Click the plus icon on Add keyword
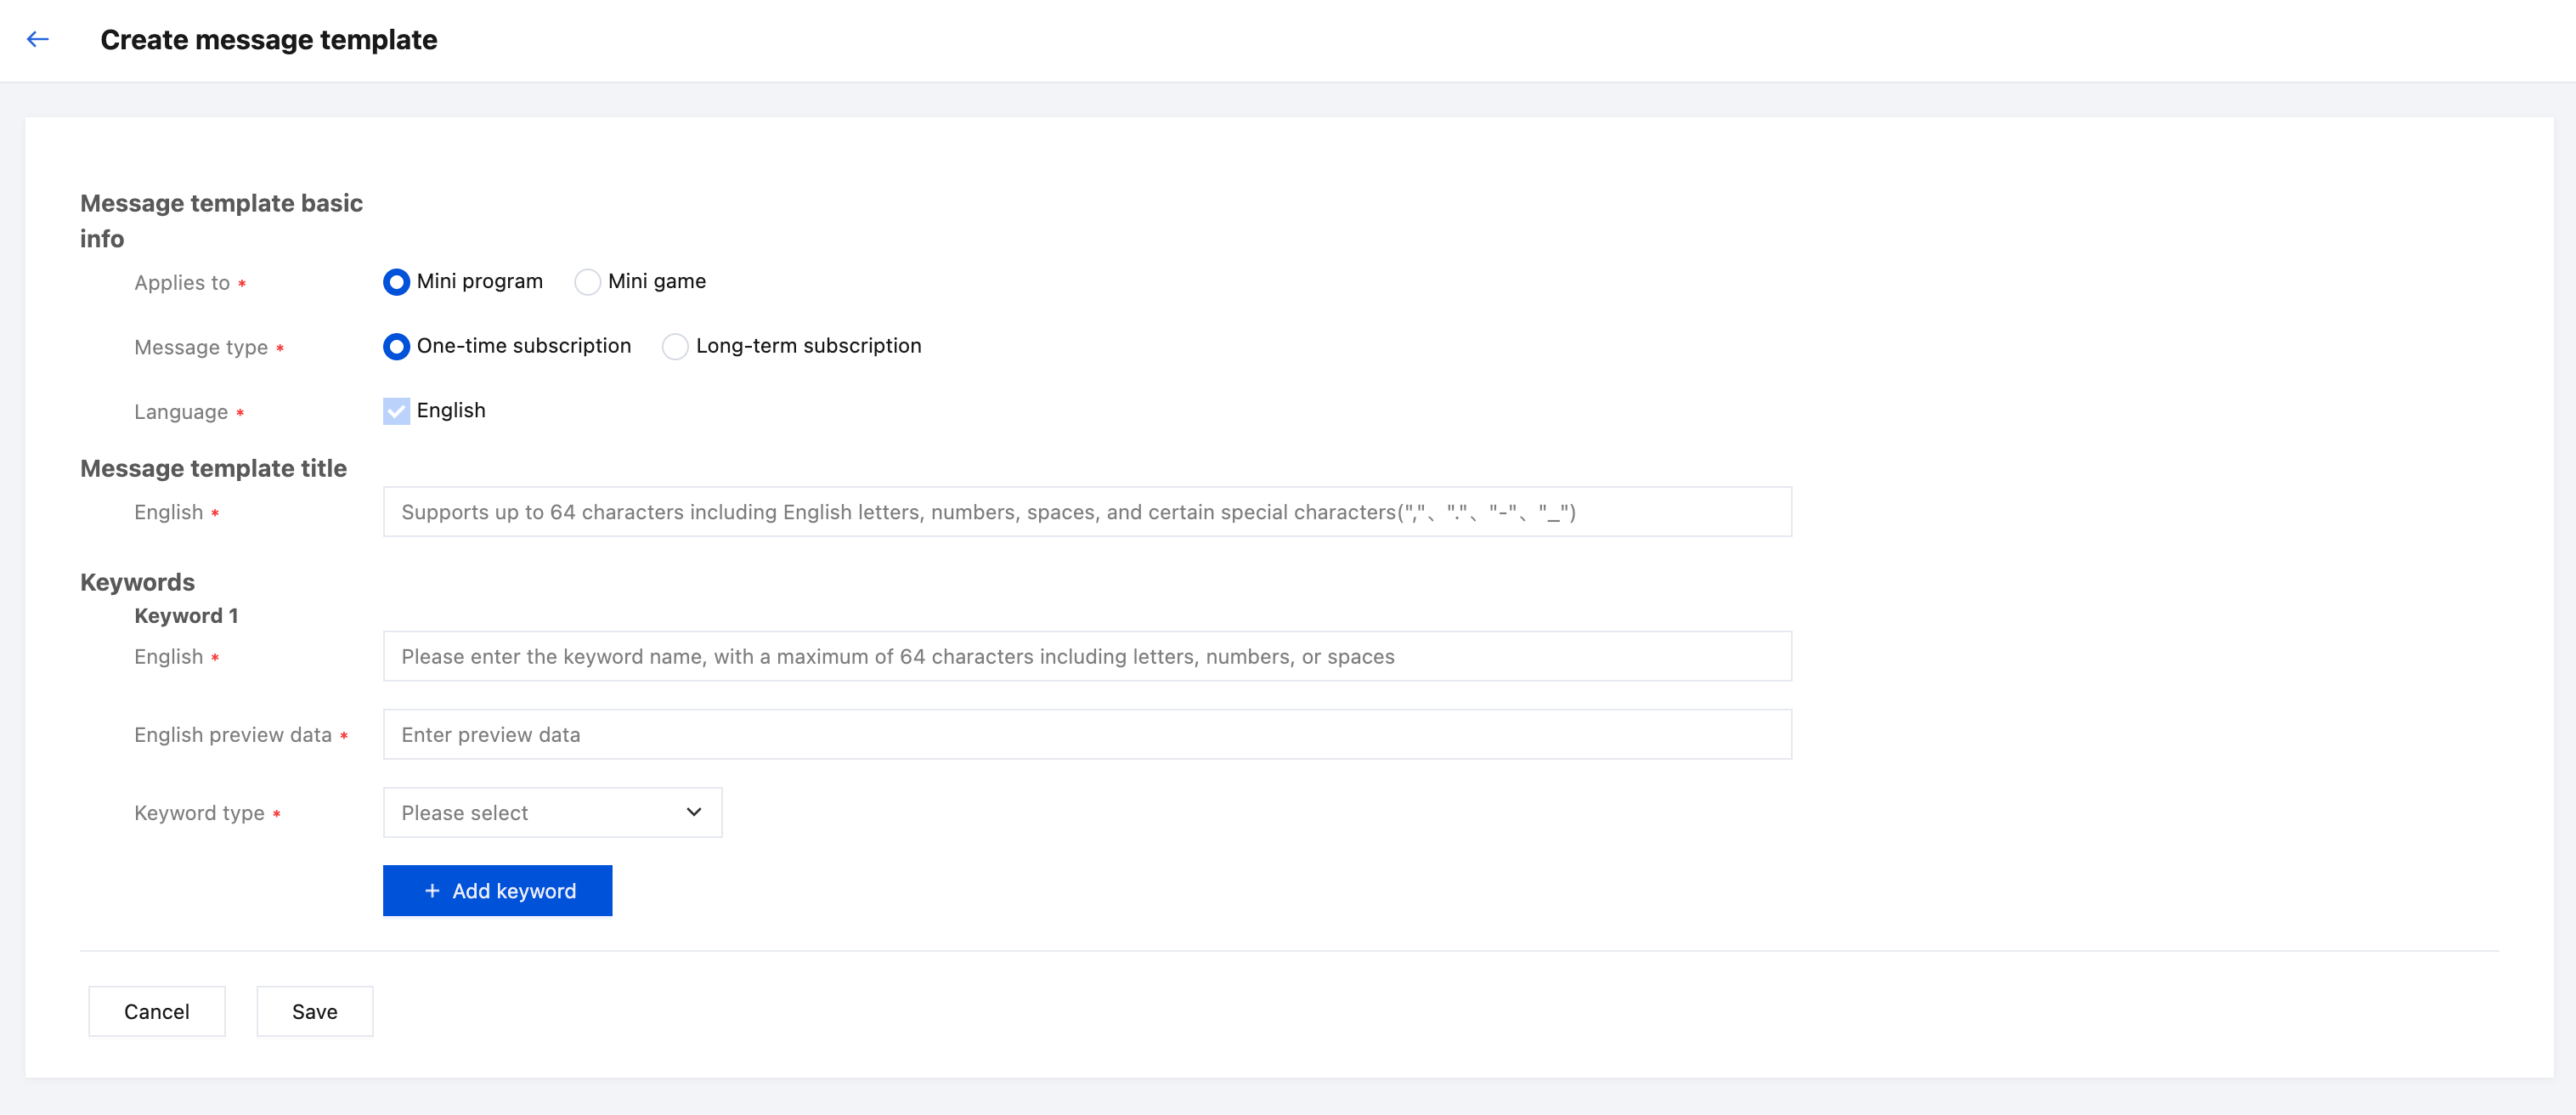This screenshot has width=2576, height=1115. coord(432,890)
